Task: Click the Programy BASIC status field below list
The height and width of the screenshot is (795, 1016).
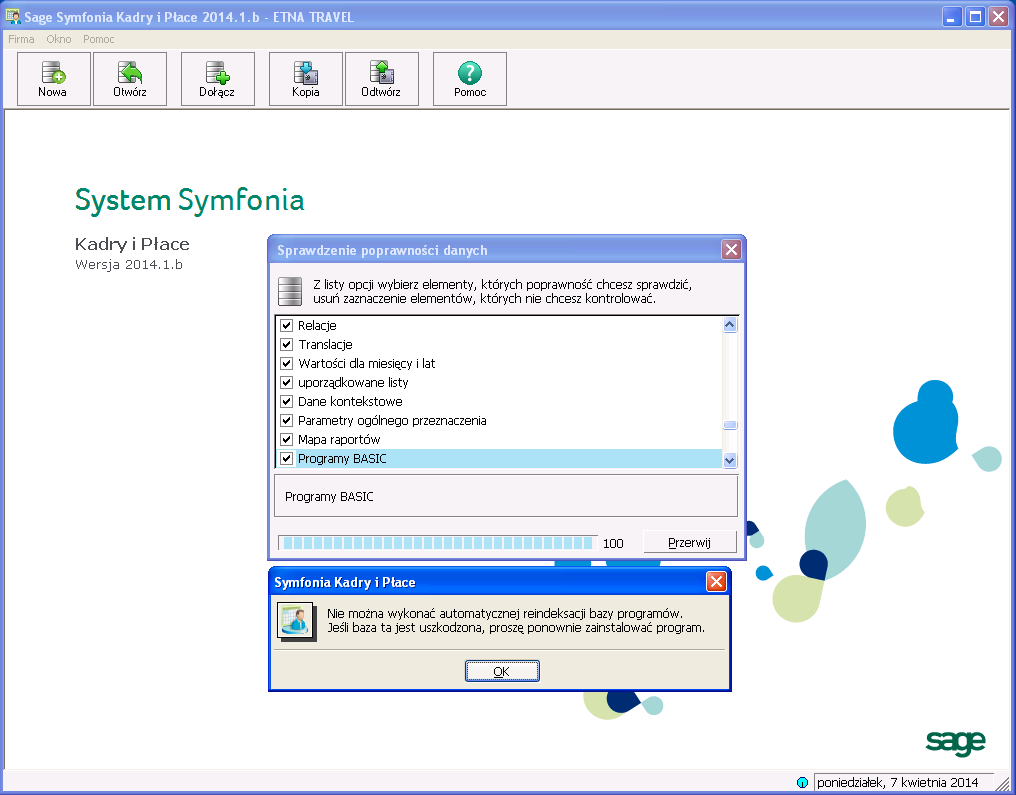Action: point(506,496)
